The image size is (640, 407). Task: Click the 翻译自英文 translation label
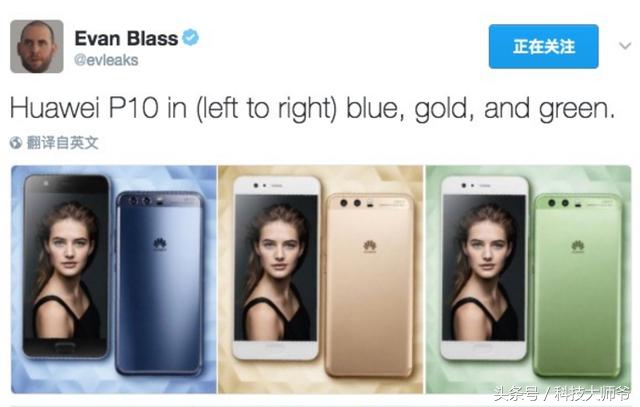(62, 142)
